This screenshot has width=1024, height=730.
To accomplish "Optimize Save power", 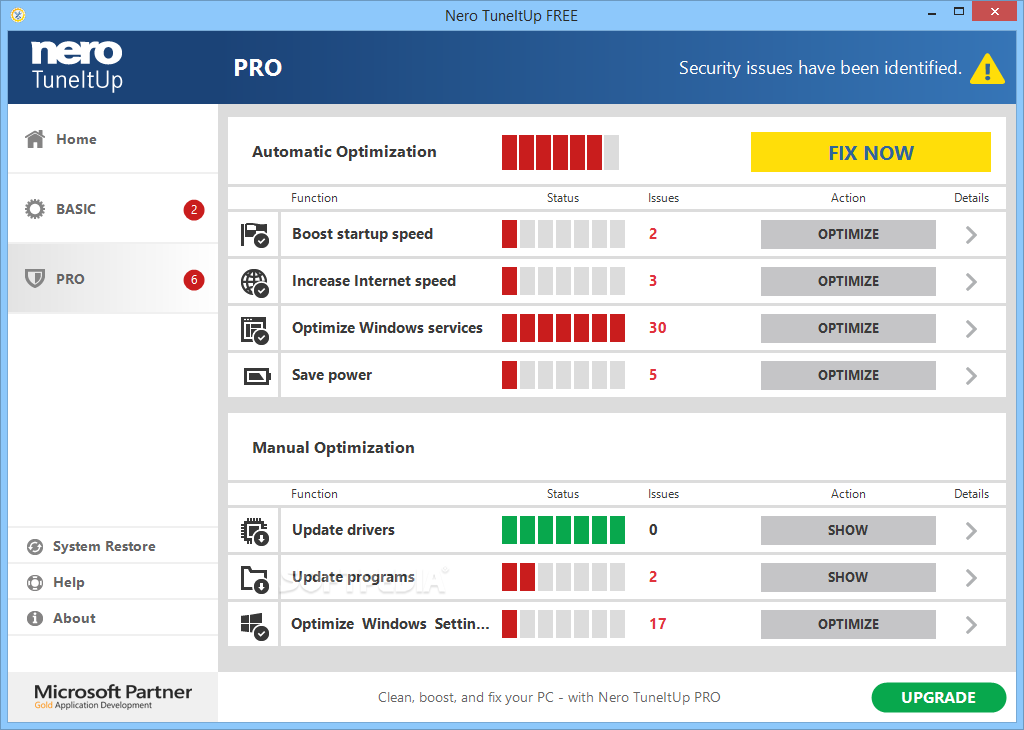I will tap(848, 375).
